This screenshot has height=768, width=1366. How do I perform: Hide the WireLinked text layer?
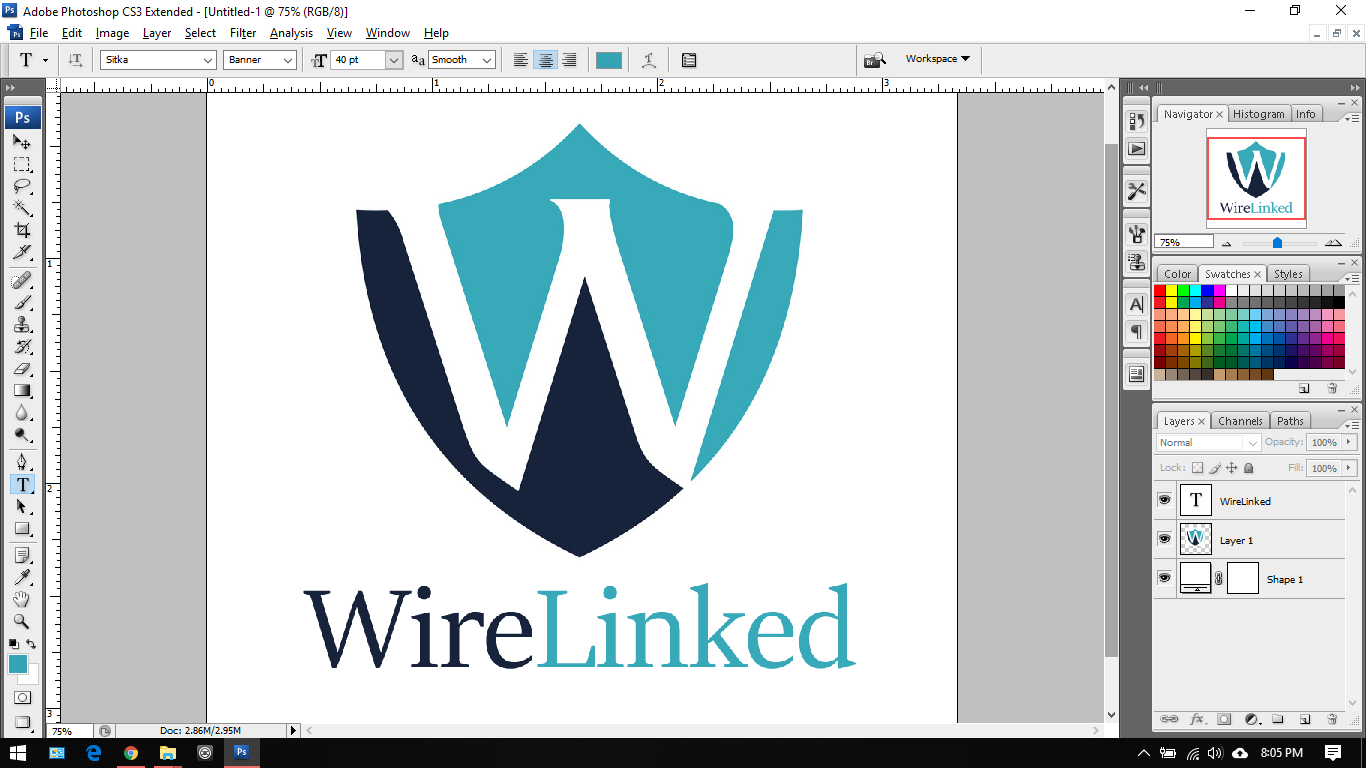(x=1164, y=500)
